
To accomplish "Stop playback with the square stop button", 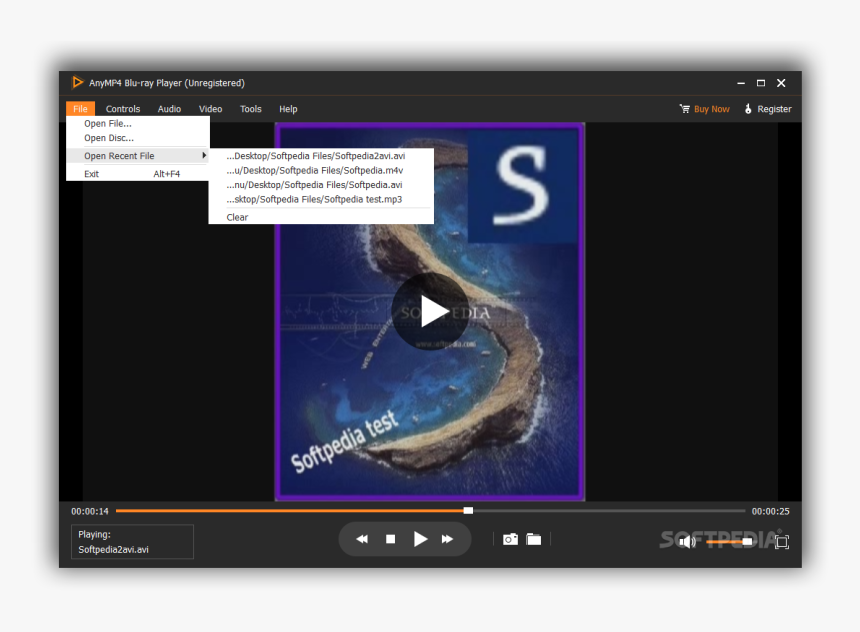I will pos(391,538).
